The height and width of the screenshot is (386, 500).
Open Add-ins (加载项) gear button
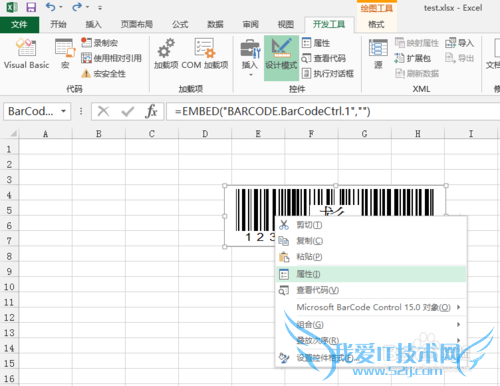[166, 53]
